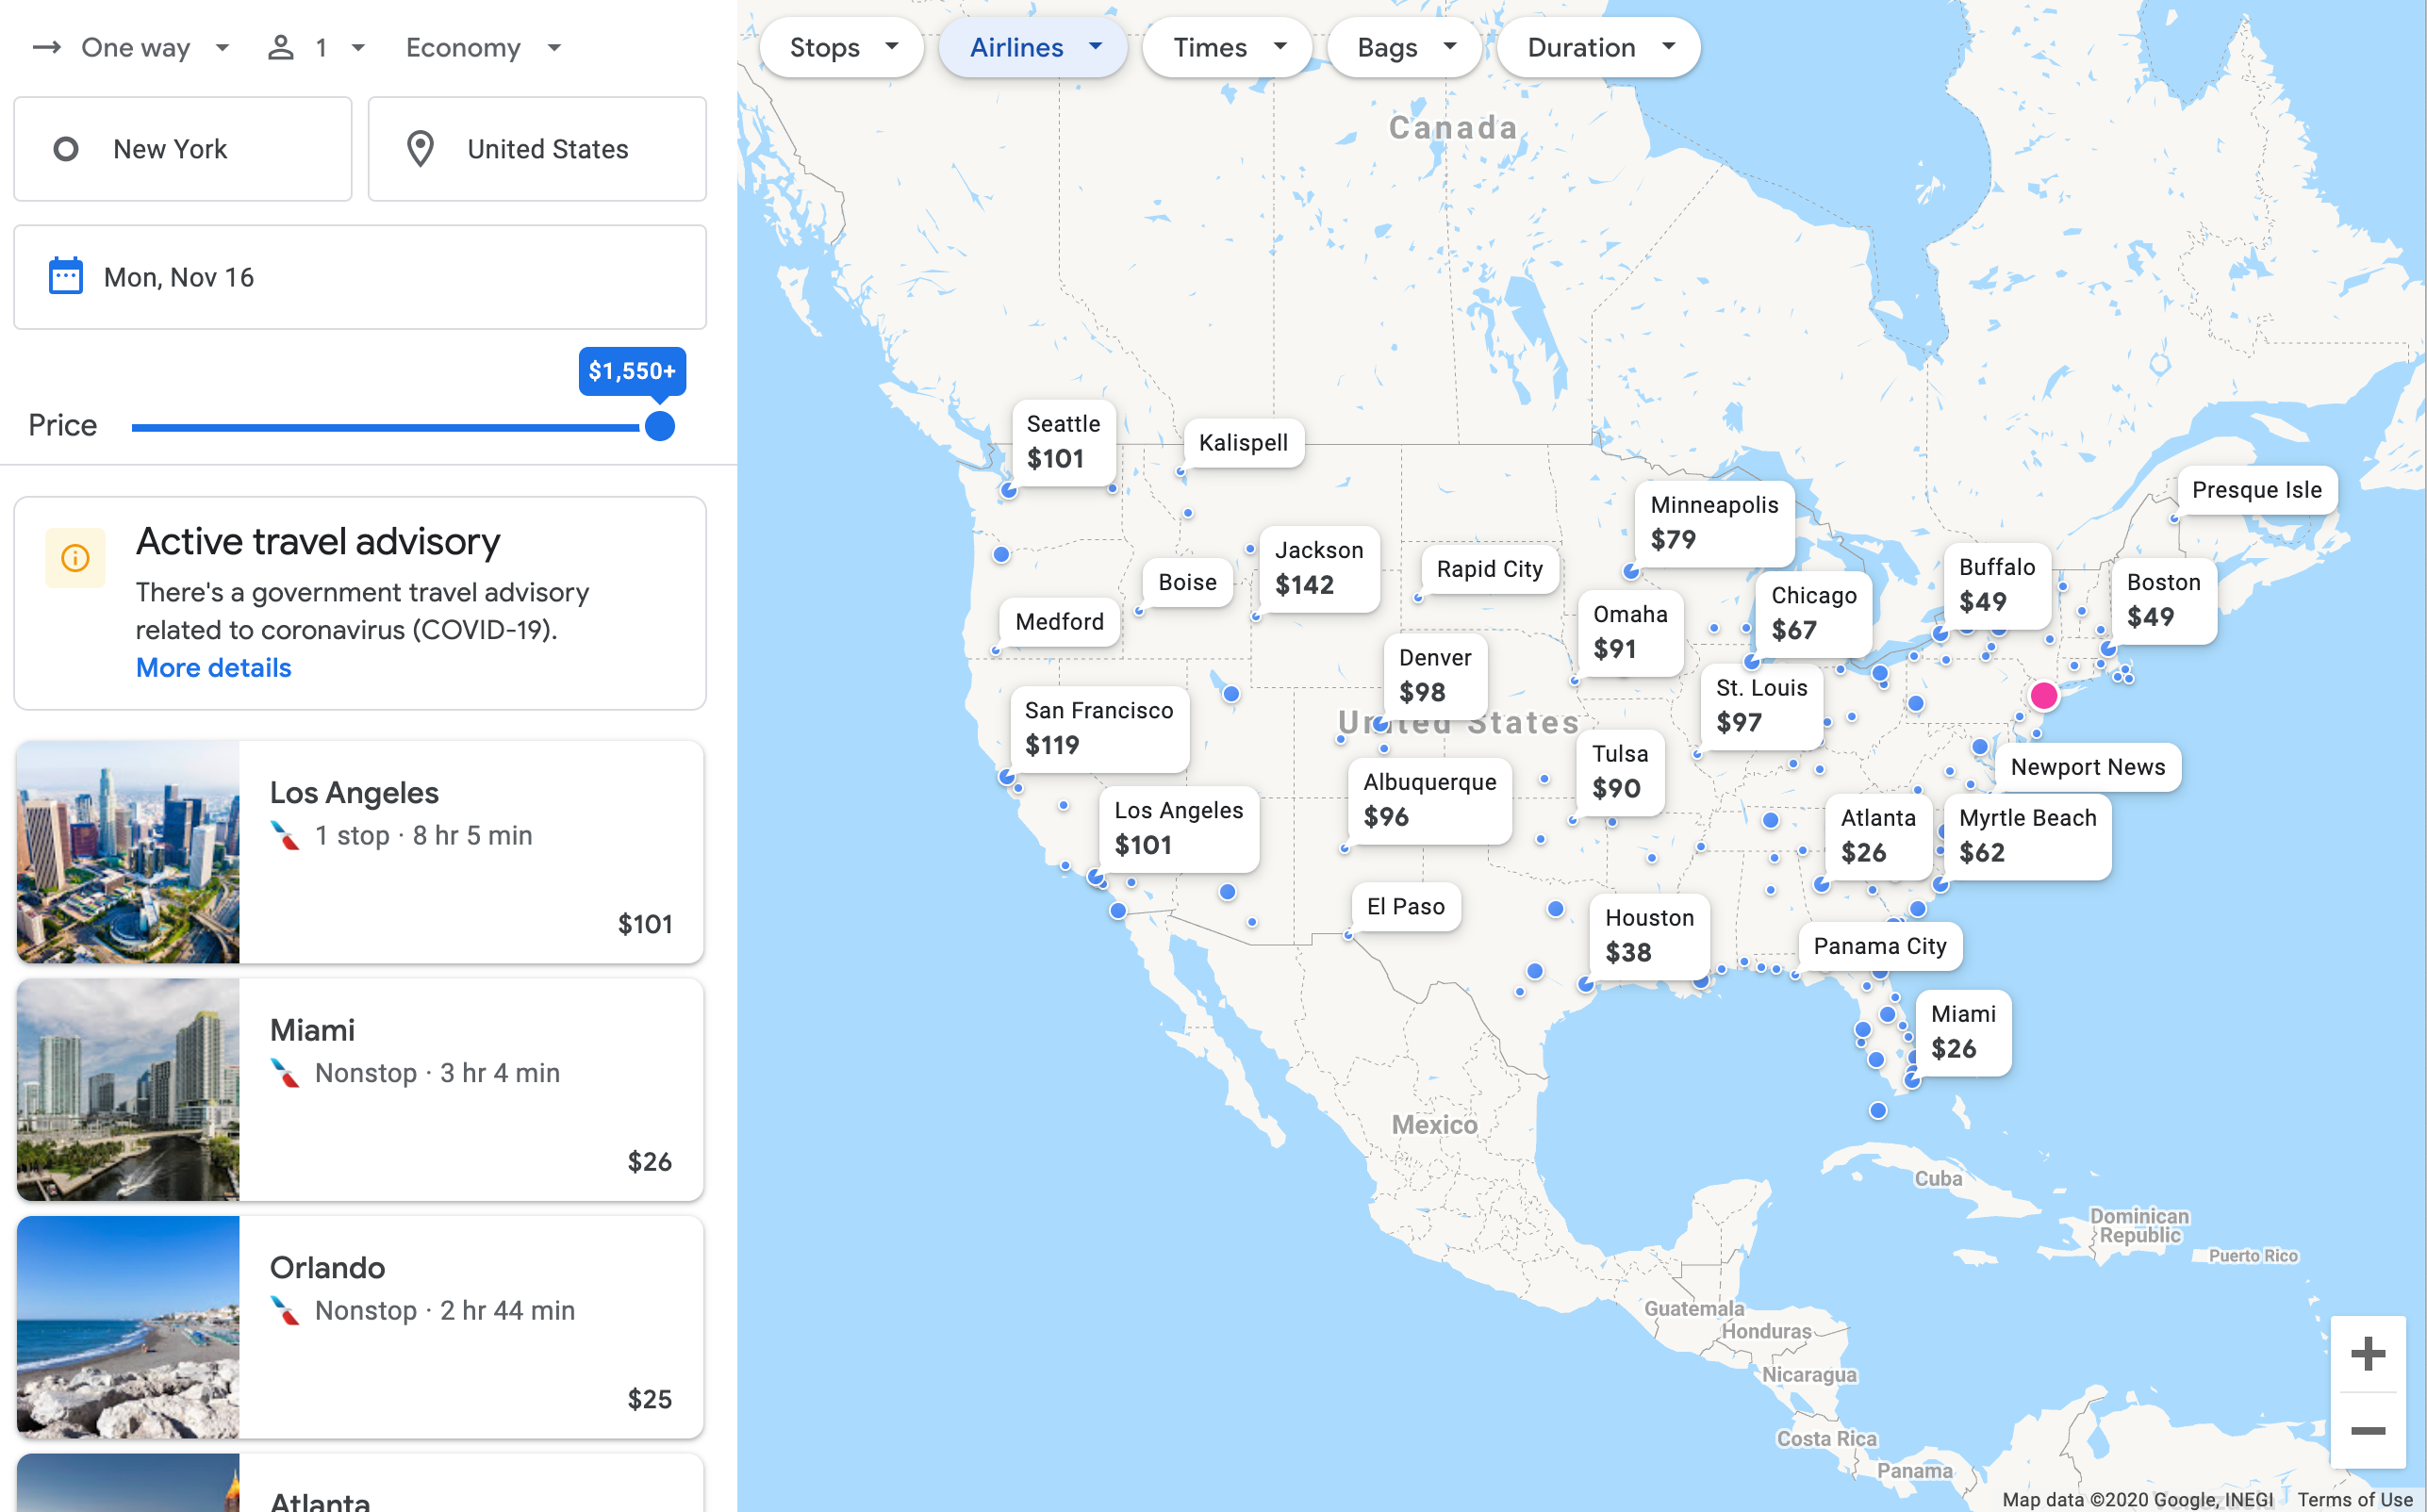Open the Times filter
The image size is (2427, 1512).
(1227, 47)
